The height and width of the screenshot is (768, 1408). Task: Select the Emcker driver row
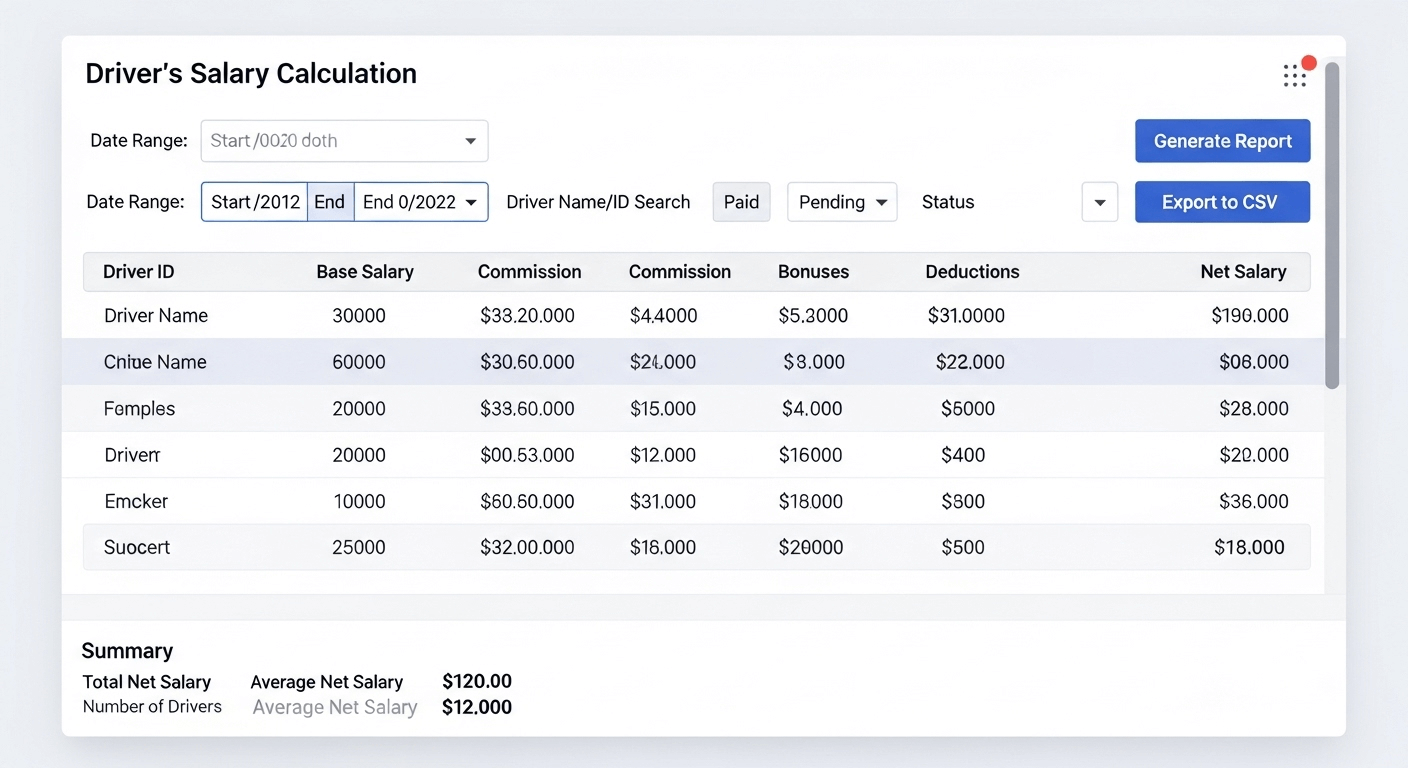(136, 501)
